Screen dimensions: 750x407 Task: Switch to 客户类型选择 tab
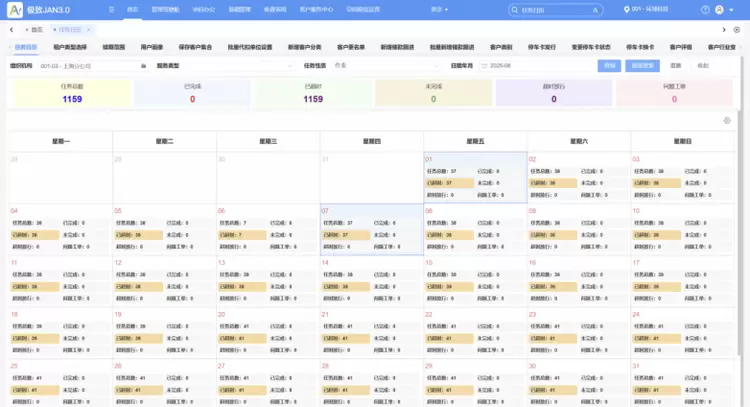(x=69, y=47)
